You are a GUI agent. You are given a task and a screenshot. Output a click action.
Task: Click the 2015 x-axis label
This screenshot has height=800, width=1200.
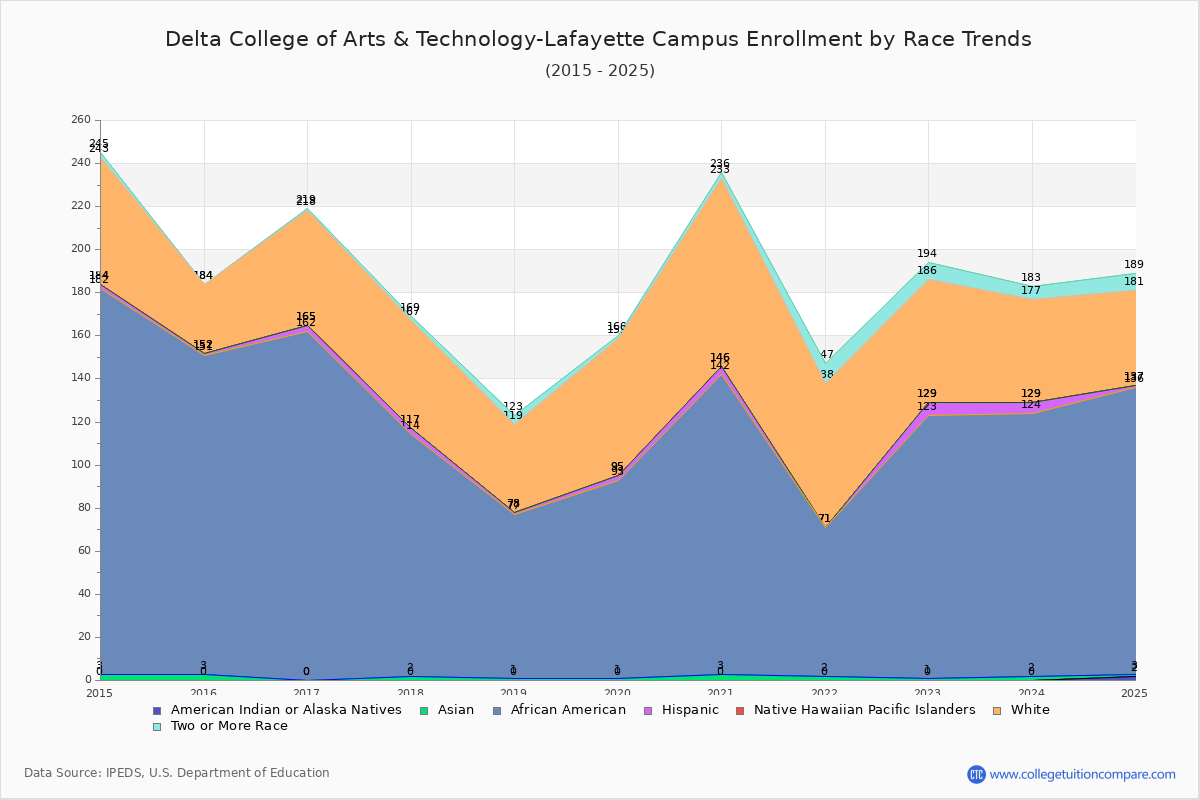point(100,693)
